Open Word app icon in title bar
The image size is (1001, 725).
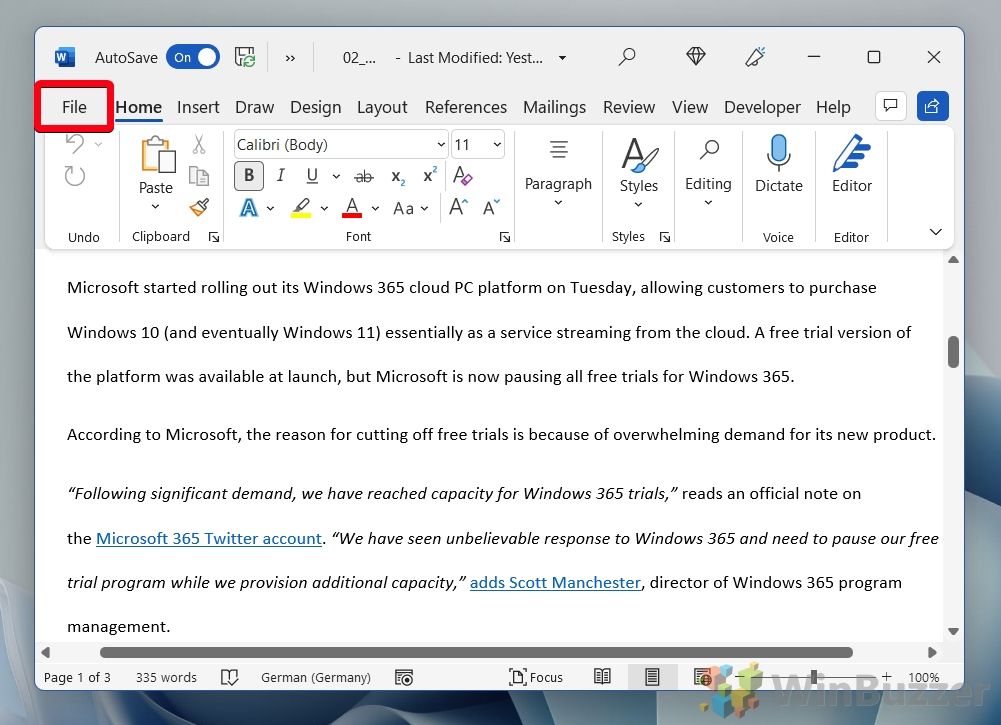coord(65,57)
